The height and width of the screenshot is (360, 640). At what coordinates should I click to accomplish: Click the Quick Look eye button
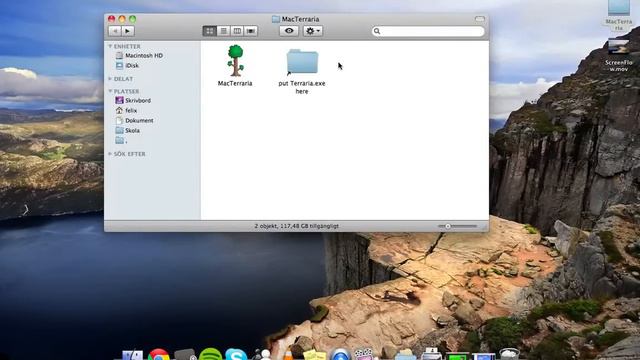(289, 31)
